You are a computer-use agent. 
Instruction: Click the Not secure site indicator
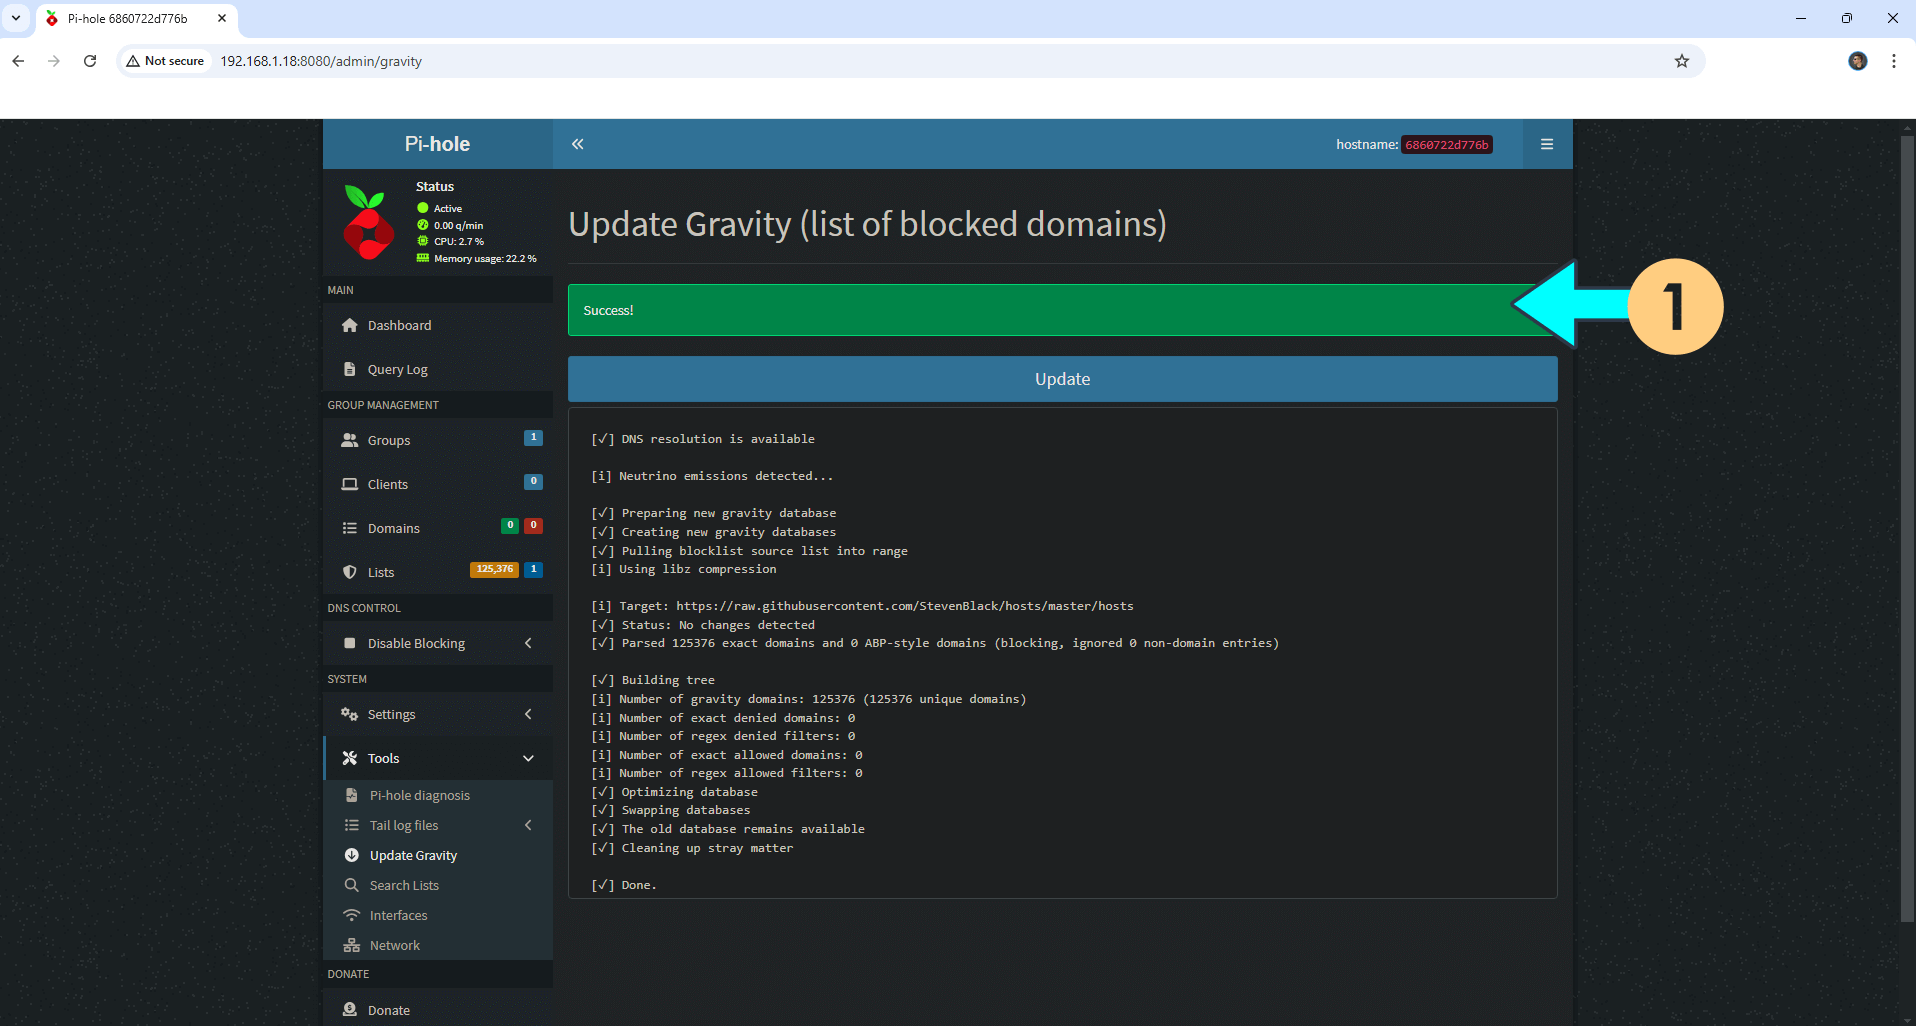[x=165, y=61]
